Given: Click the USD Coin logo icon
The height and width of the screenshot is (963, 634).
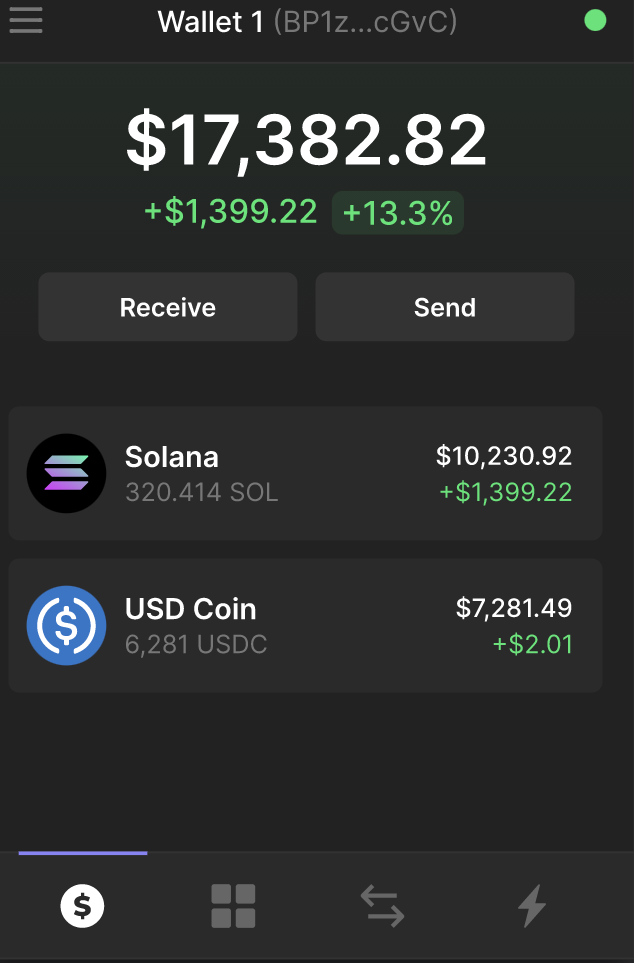Looking at the screenshot, I should (66, 625).
